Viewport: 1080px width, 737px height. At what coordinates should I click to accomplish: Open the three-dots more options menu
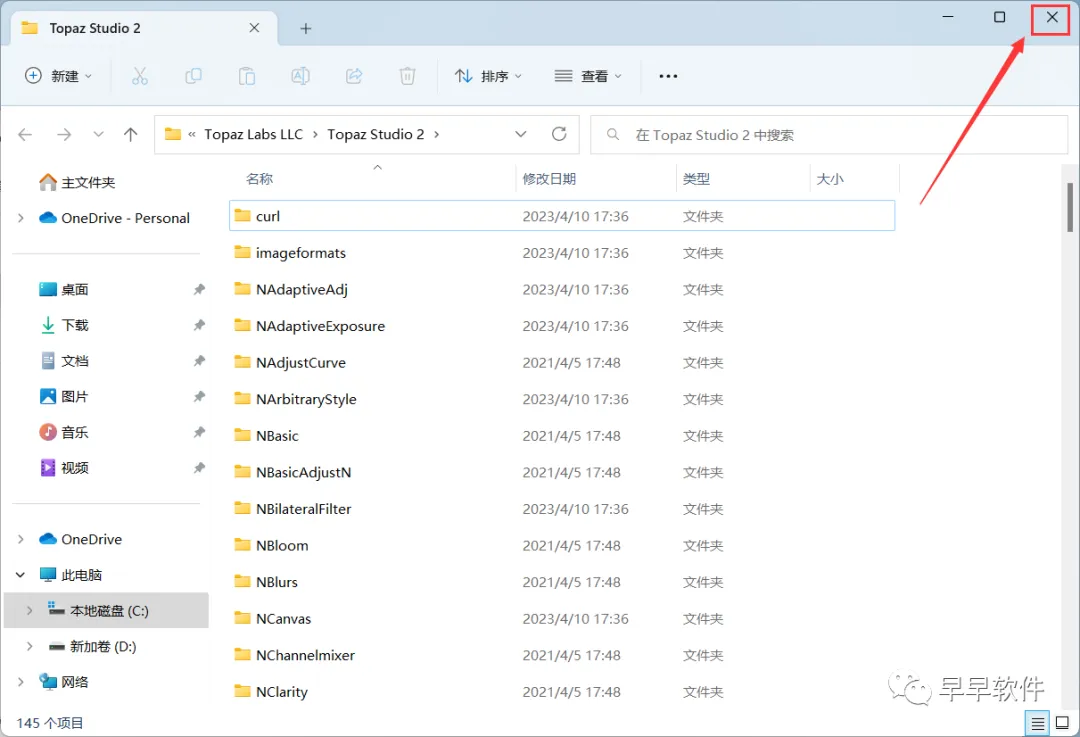coord(668,76)
